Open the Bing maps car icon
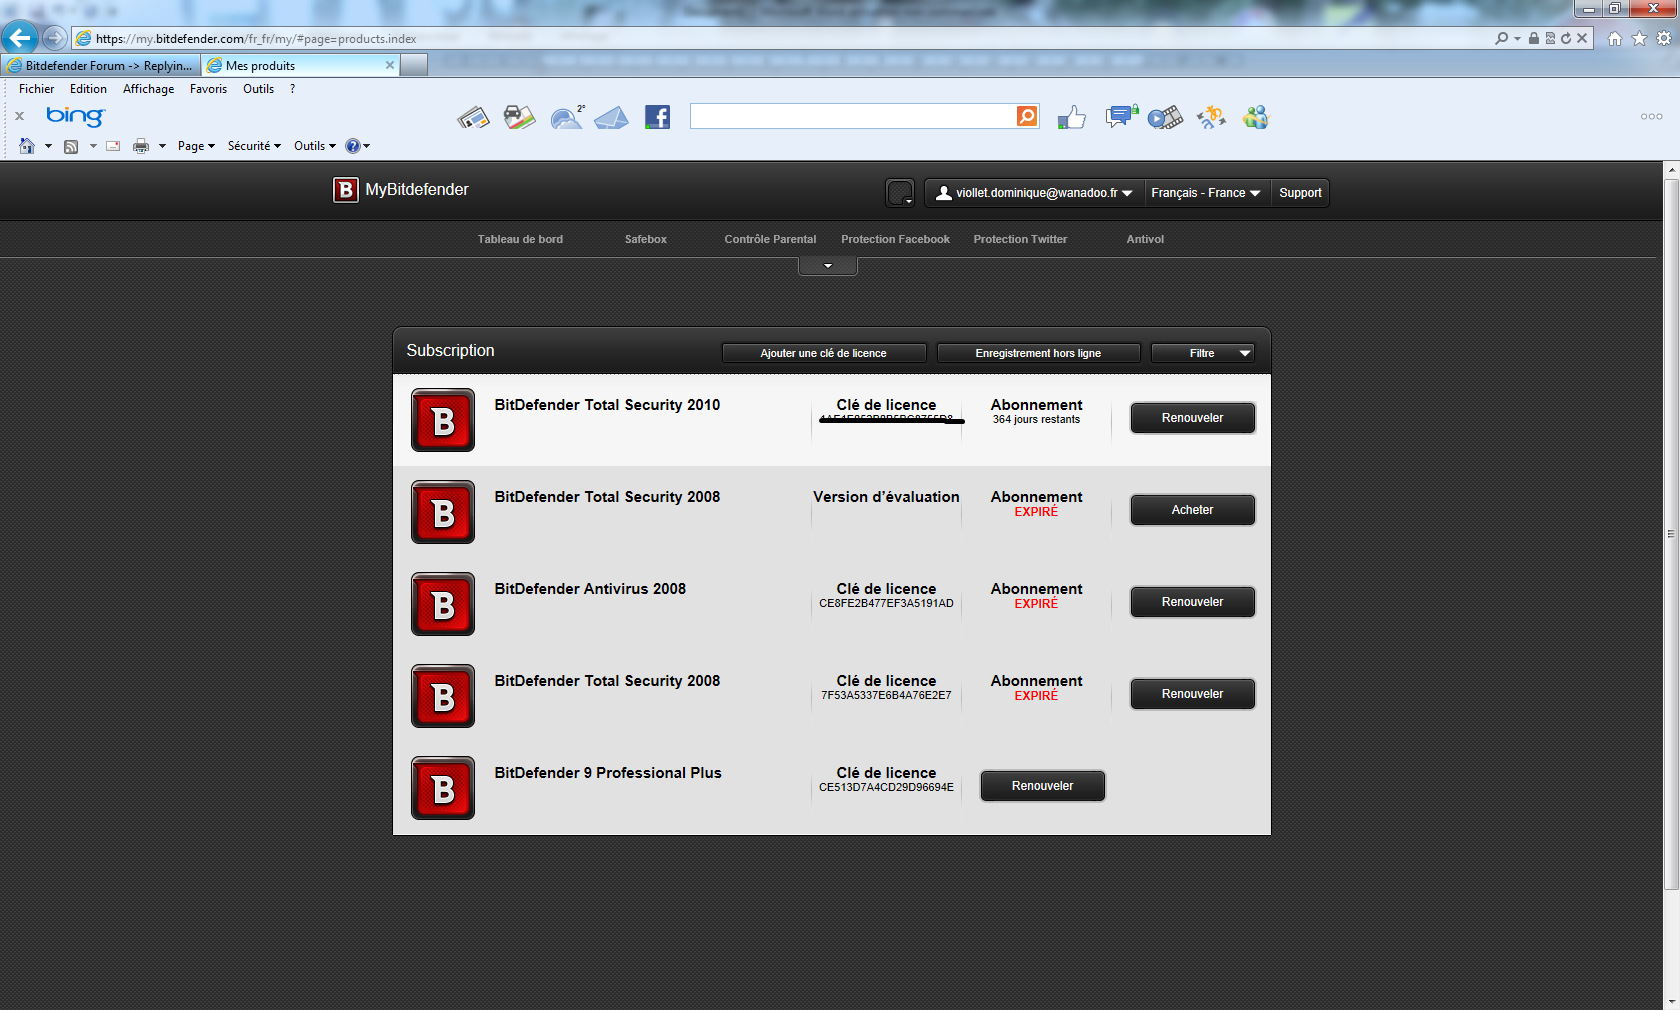 [519, 118]
